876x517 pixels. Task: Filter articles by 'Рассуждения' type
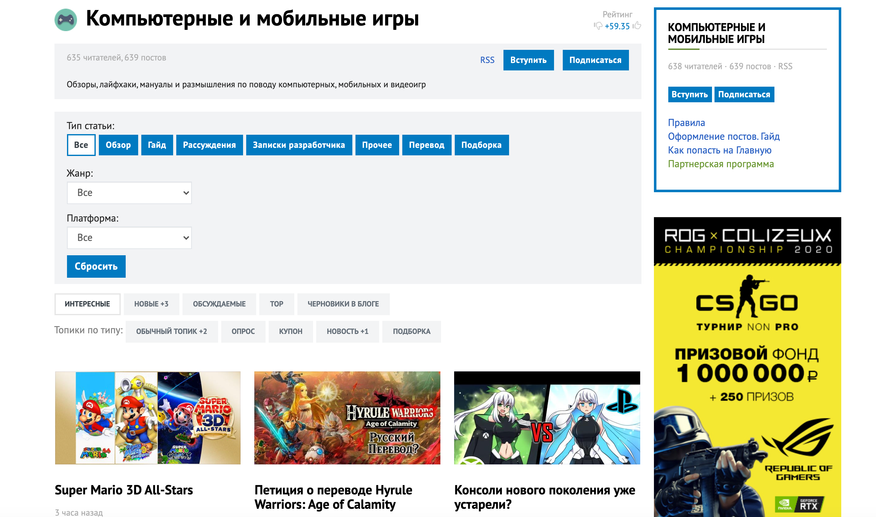(x=210, y=145)
